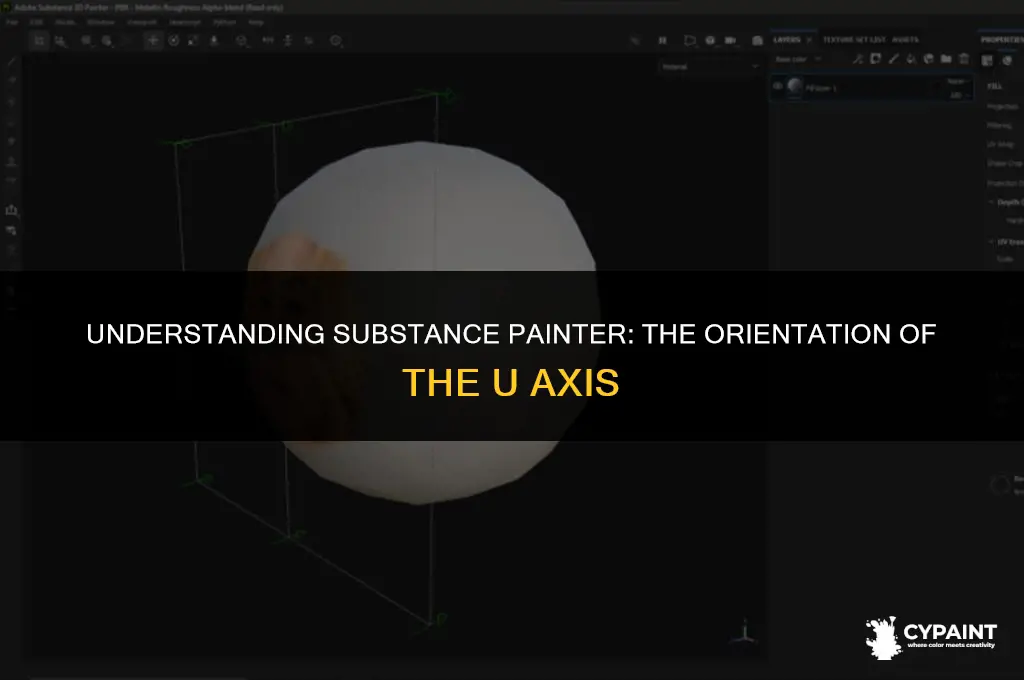
Task: Open the Edit menu
Action: coord(37,22)
